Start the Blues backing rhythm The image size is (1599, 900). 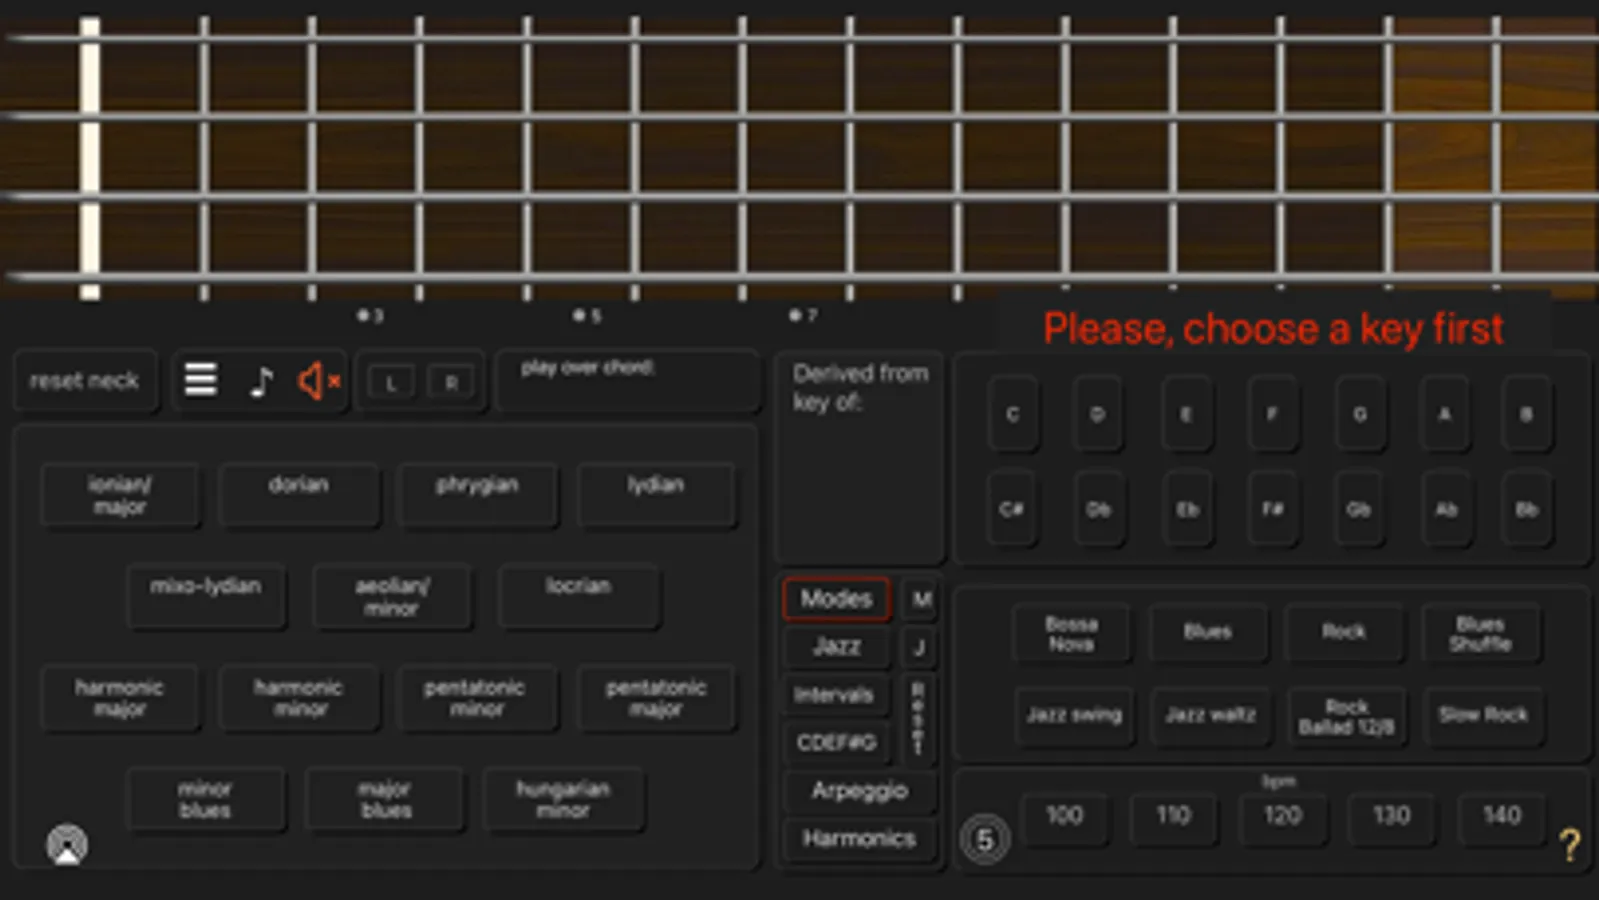[1208, 633]
